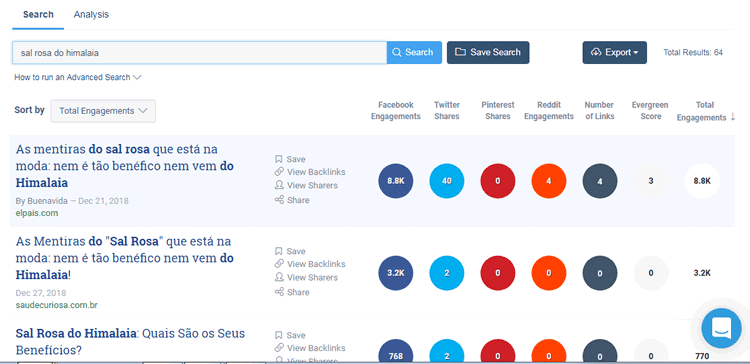Open the Total Engagements sort dropdown
This screenshot has height=364, width=750.
(103, 111)
